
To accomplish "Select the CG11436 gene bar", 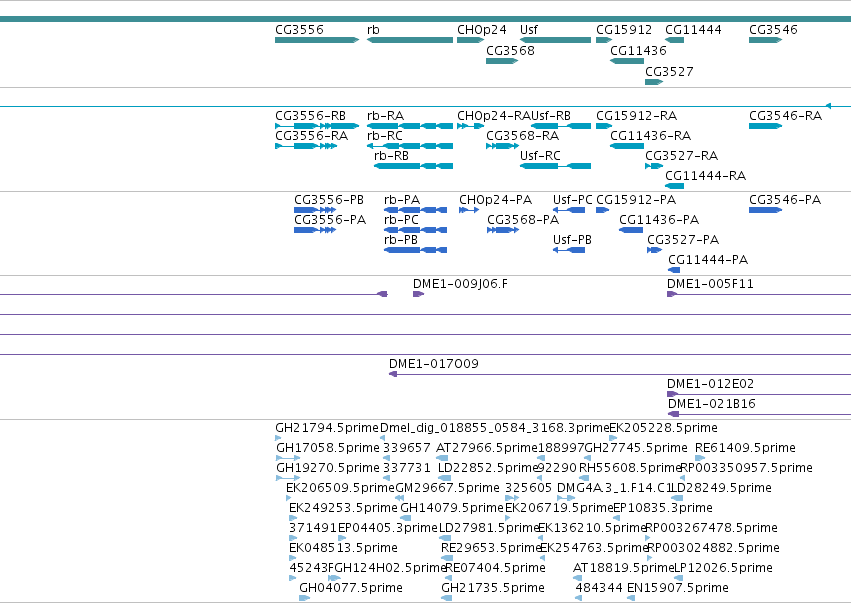I will click(627, 61).
